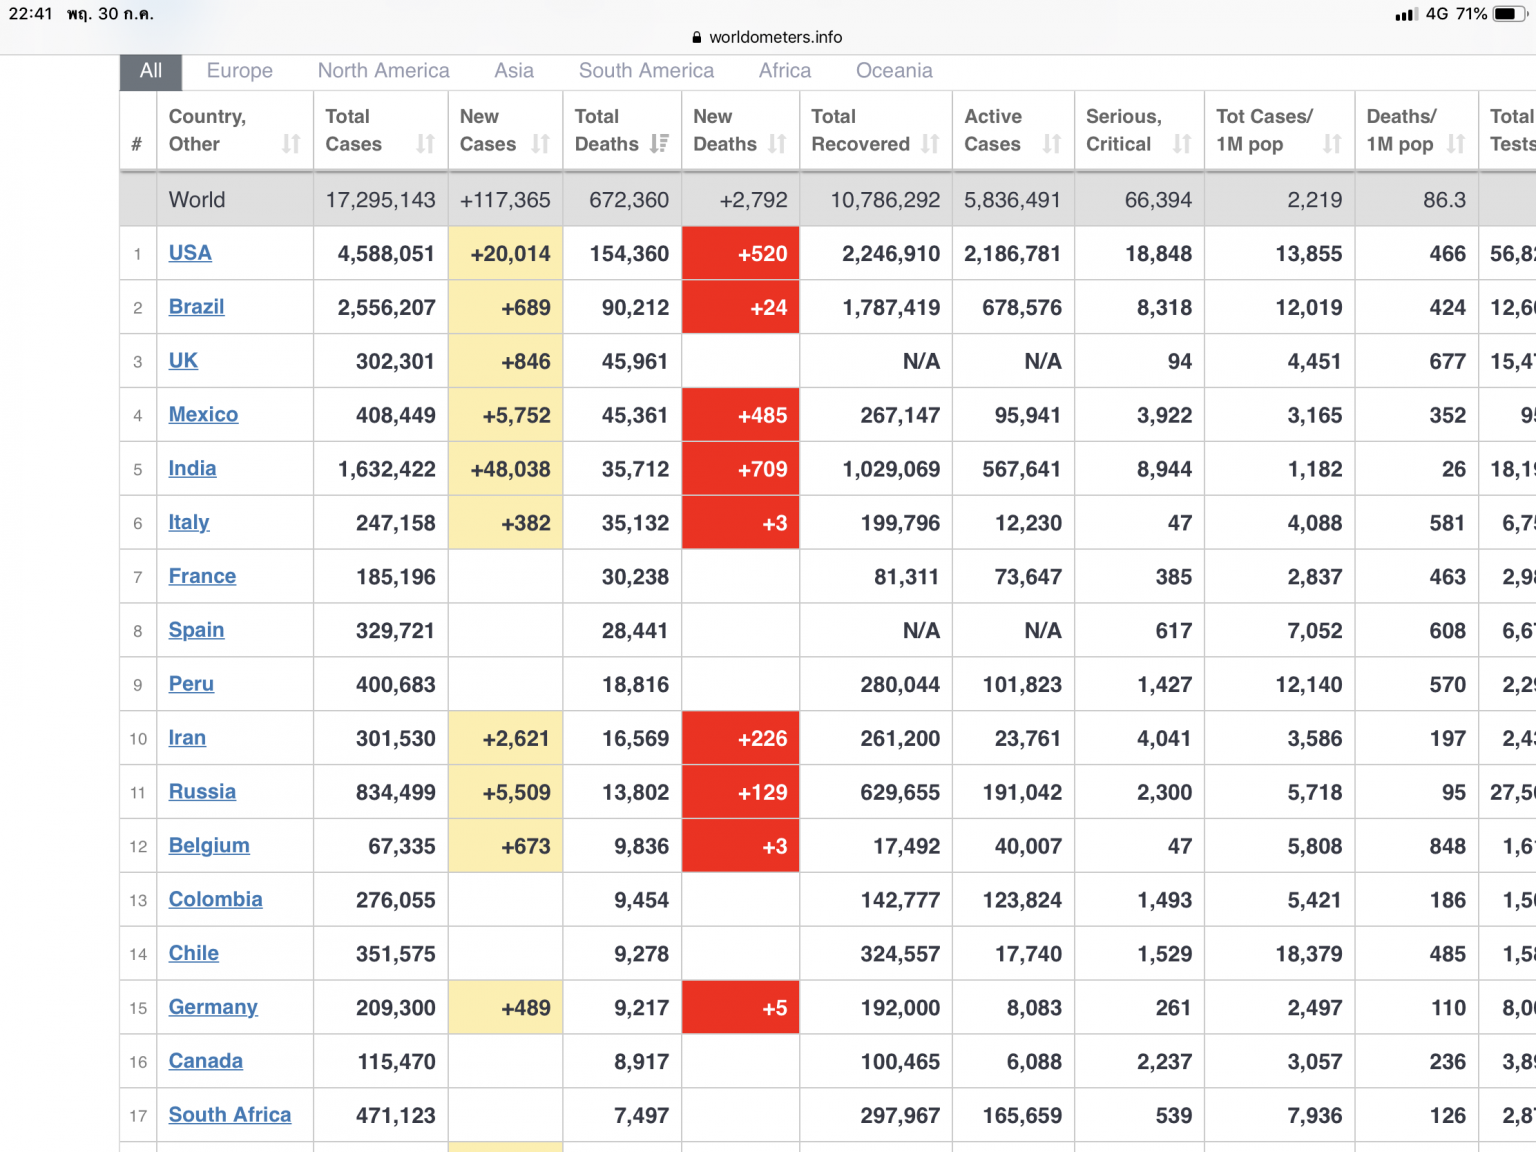Open the South Africa country link

[230, 1115]
